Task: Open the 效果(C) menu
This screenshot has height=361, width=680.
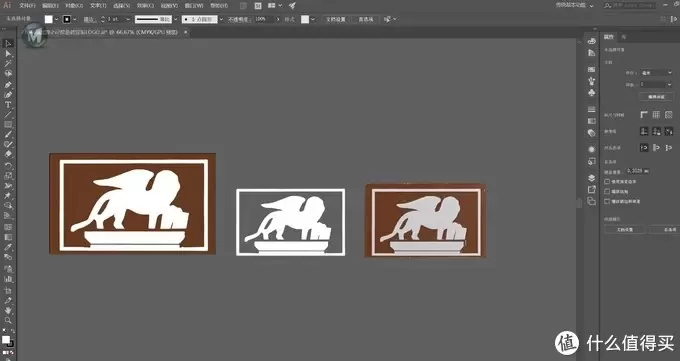Action: tap(145, 6)
